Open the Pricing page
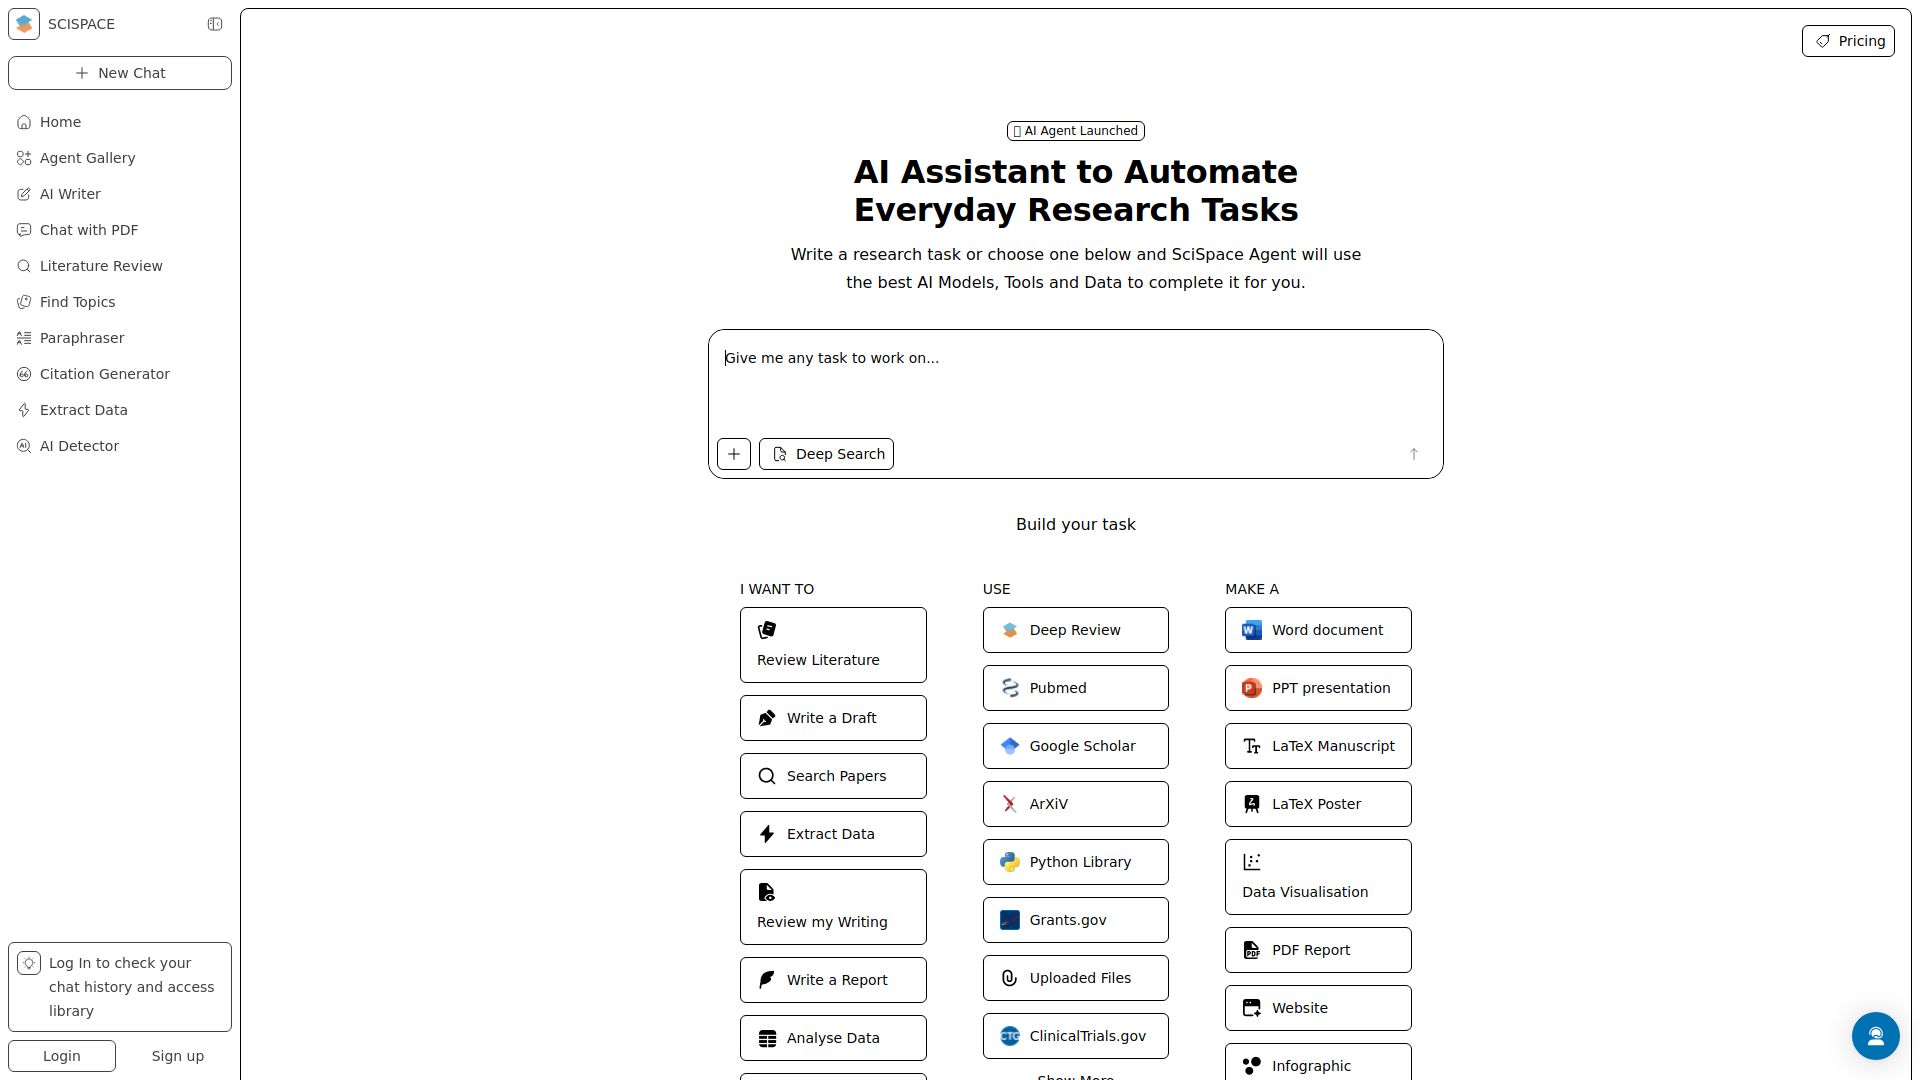This screenshot has height=1080, width=1920. (1848, 41)
